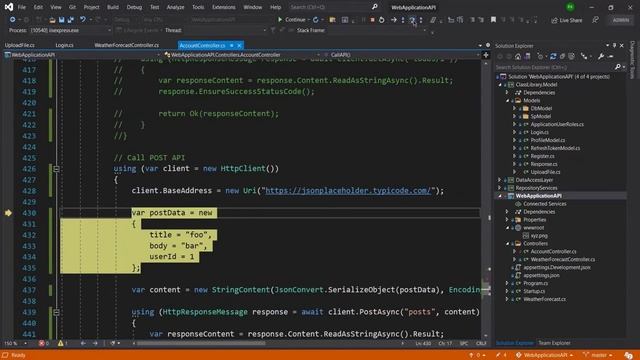Image resolution: width=640 pixels, height=360 pixels.
Task: Open the Debug menu
Action: (134, 7)
